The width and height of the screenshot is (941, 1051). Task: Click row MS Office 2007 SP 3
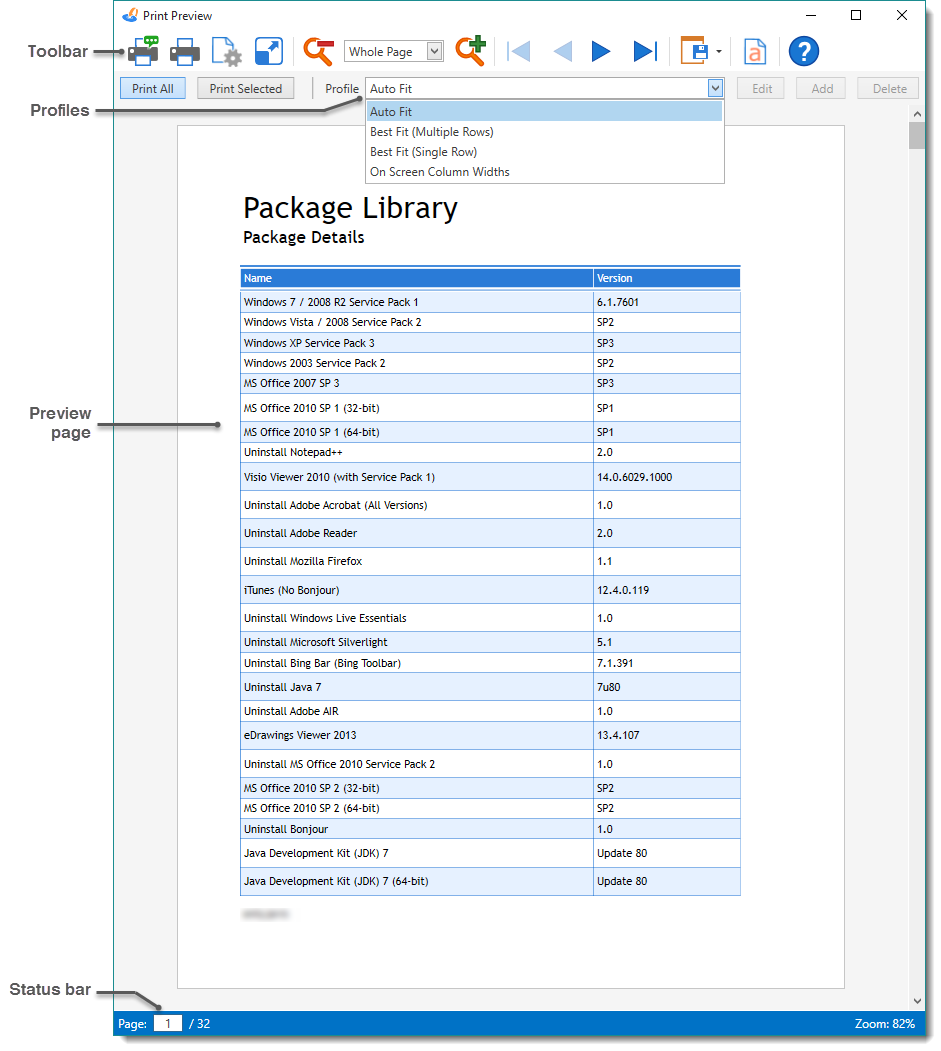tap(490, 383)
